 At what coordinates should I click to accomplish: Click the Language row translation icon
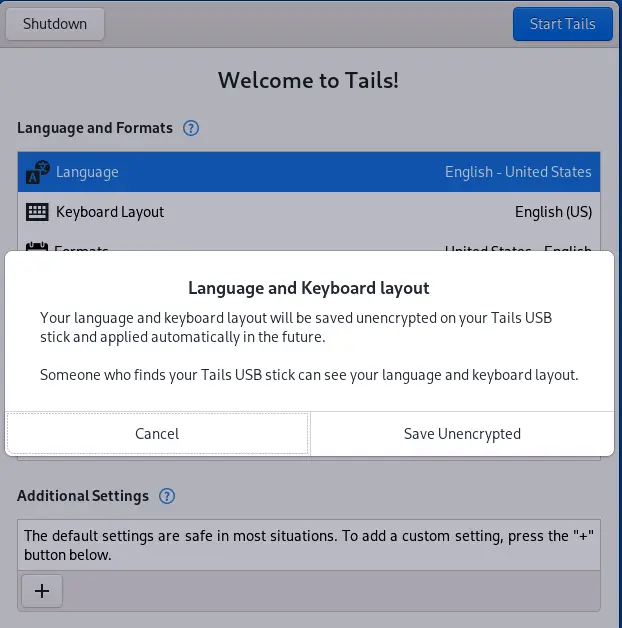click(37, 172)
